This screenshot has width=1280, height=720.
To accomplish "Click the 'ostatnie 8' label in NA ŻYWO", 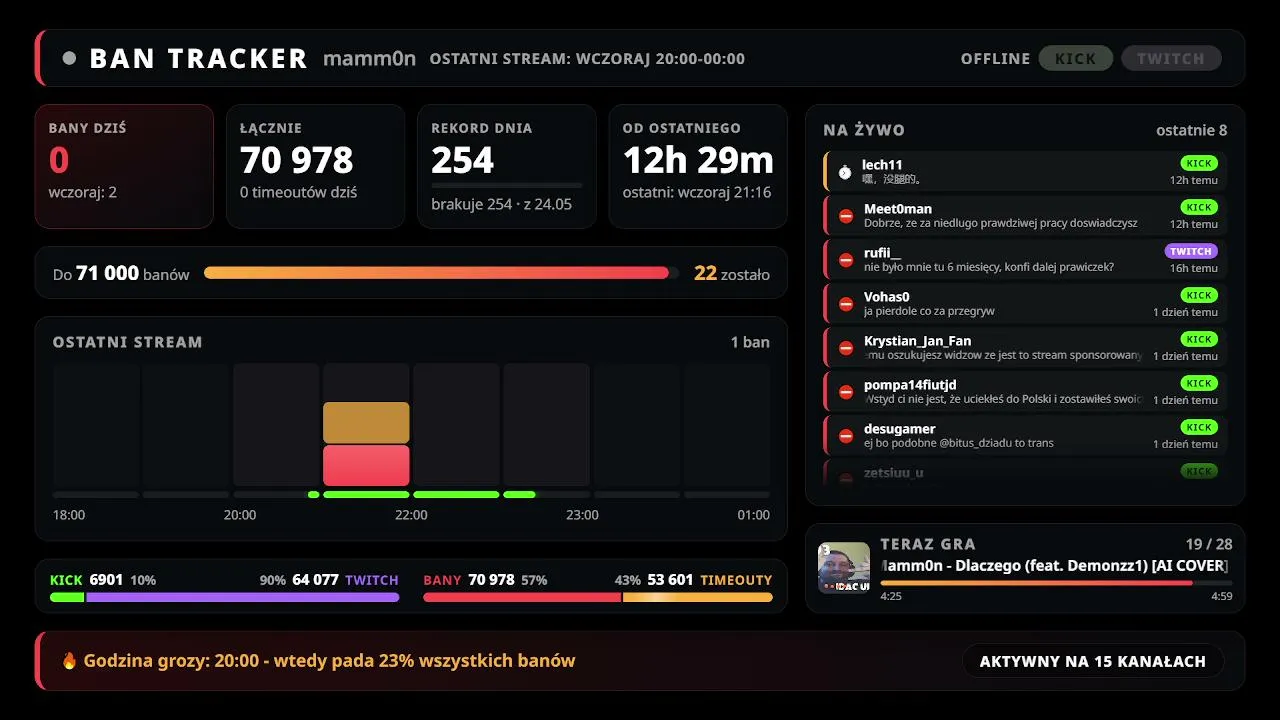I will pos(1191,130).
